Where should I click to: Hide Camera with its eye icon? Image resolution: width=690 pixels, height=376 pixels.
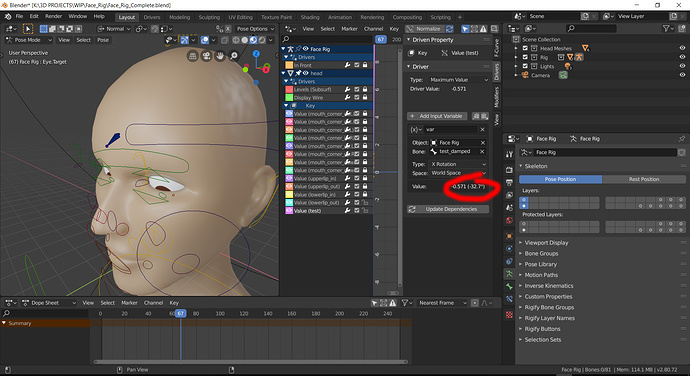(x=682, y=75)
